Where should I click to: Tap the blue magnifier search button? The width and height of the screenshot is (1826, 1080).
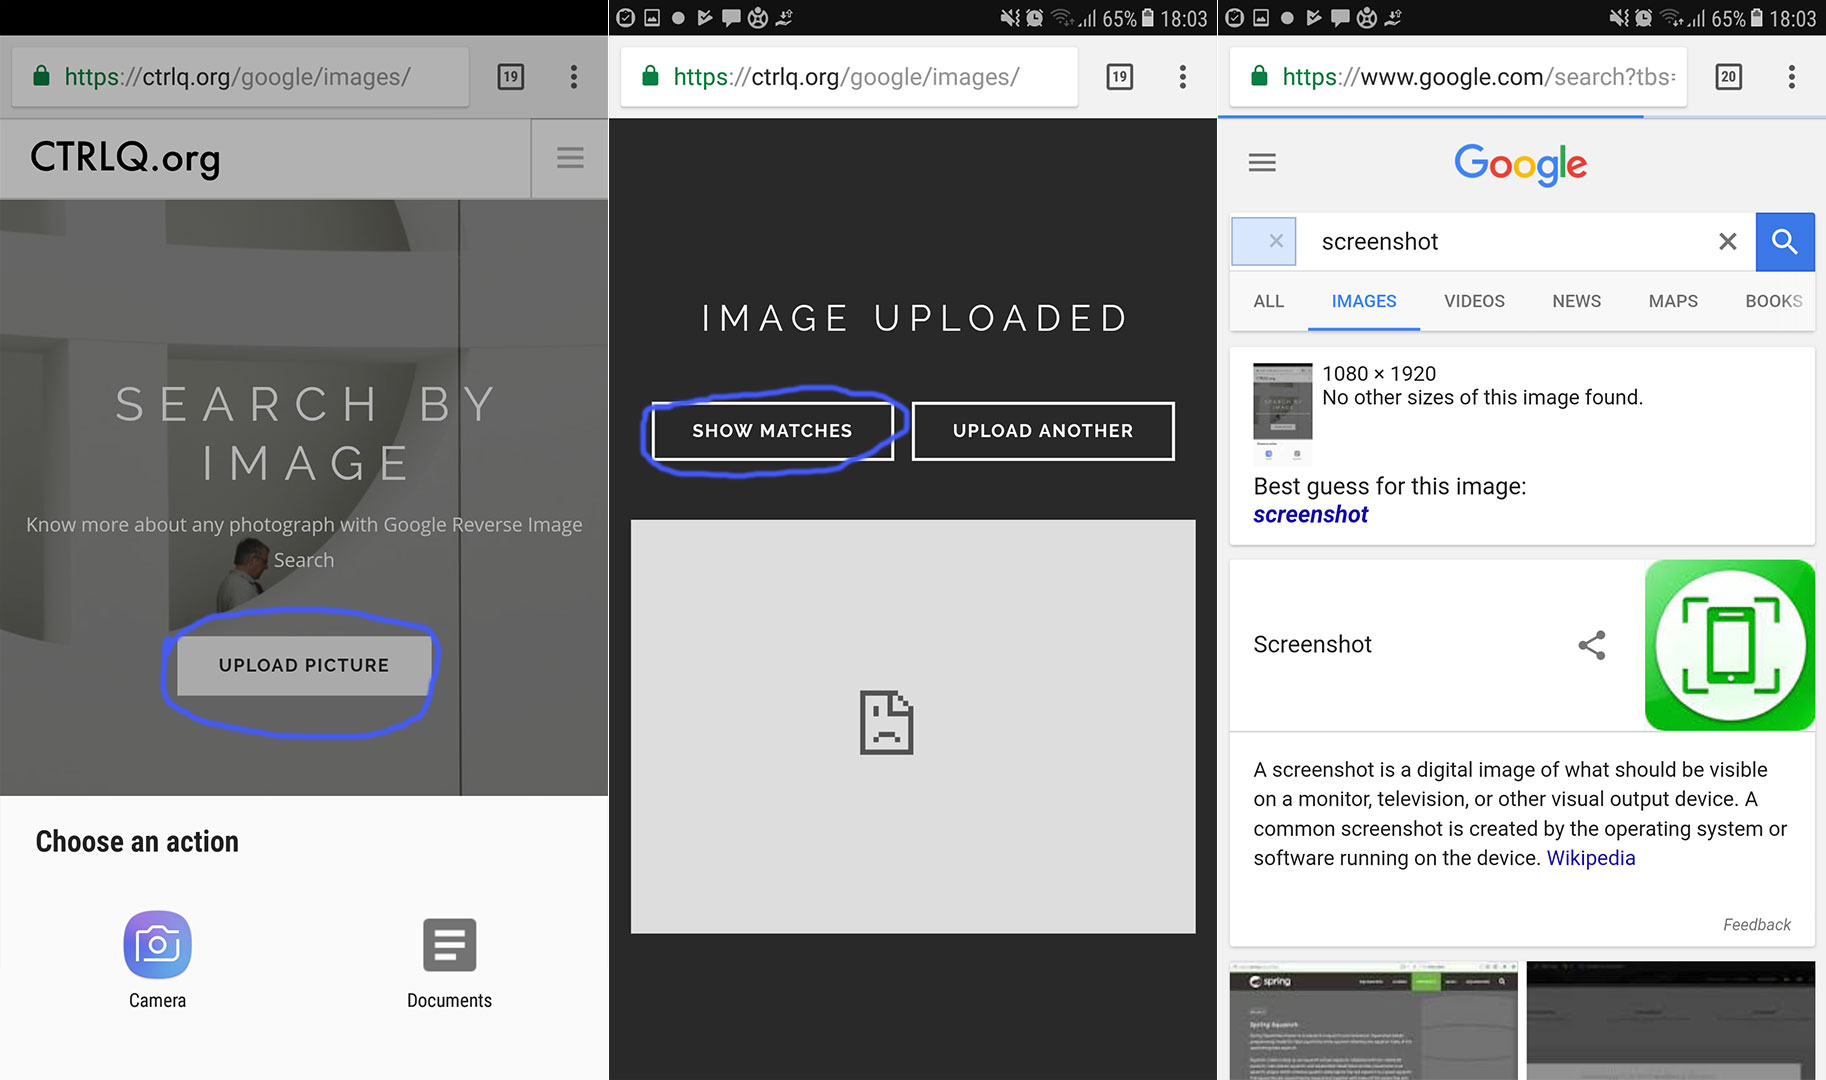(1785, 241)
